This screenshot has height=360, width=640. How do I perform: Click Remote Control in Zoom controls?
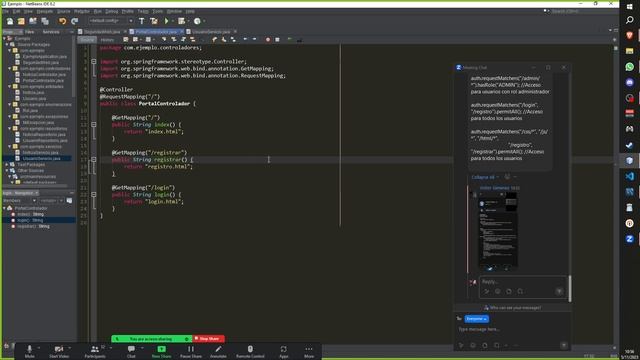(250, 351)
